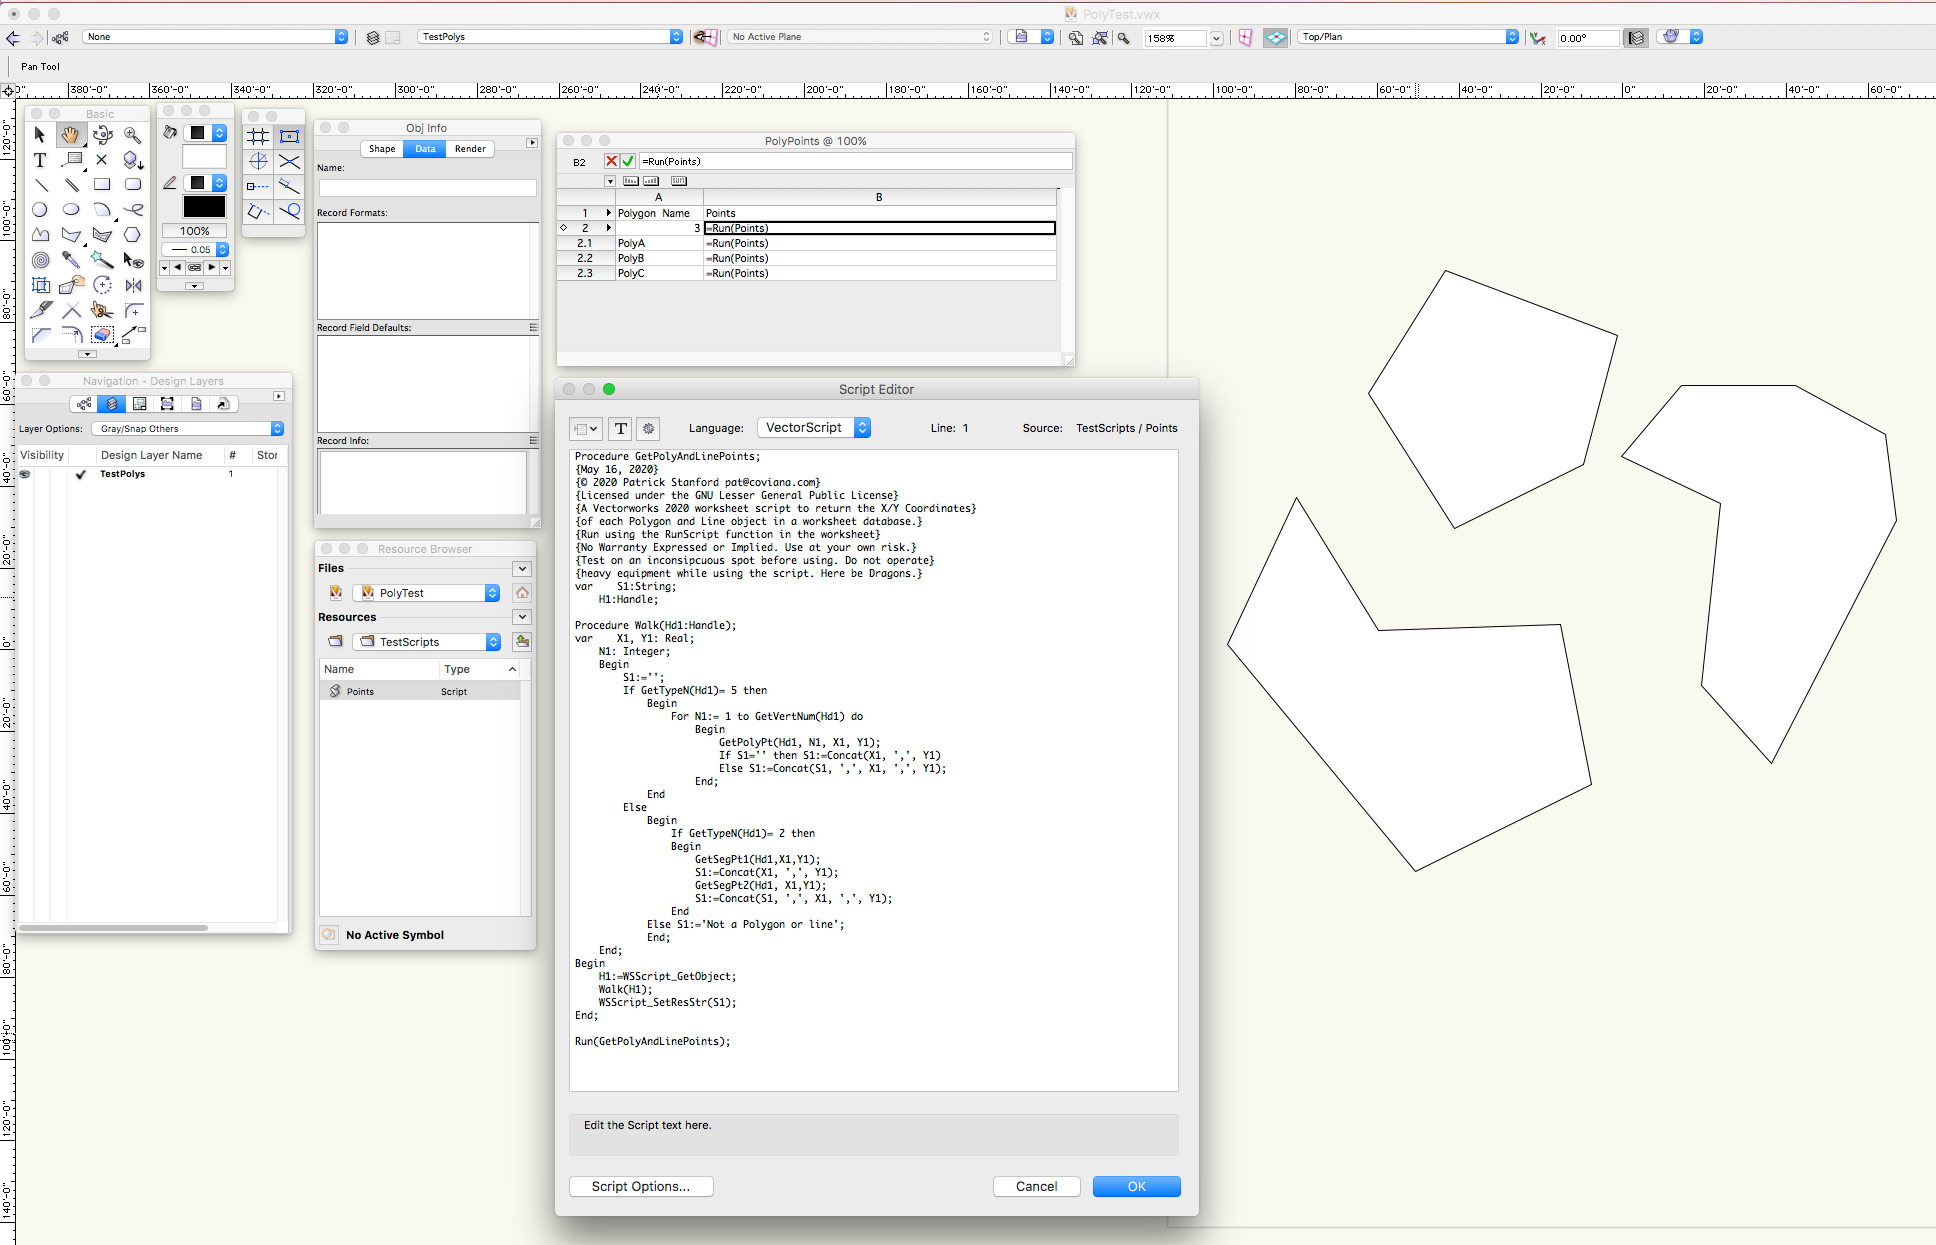Image resolution: width=1936 pixels, height=1245 pixels.
Task: Select the Eyedropper tool
Action: coord(72,260)
